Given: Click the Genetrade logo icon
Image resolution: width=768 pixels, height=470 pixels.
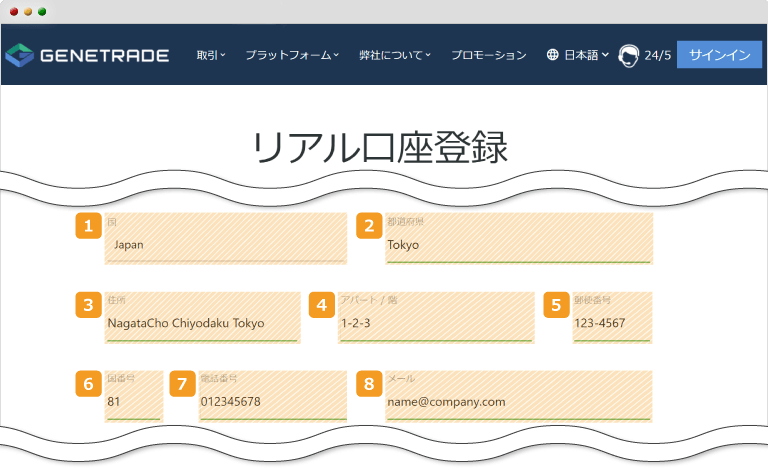Looking at the screenshot, I should pos(19,55).
